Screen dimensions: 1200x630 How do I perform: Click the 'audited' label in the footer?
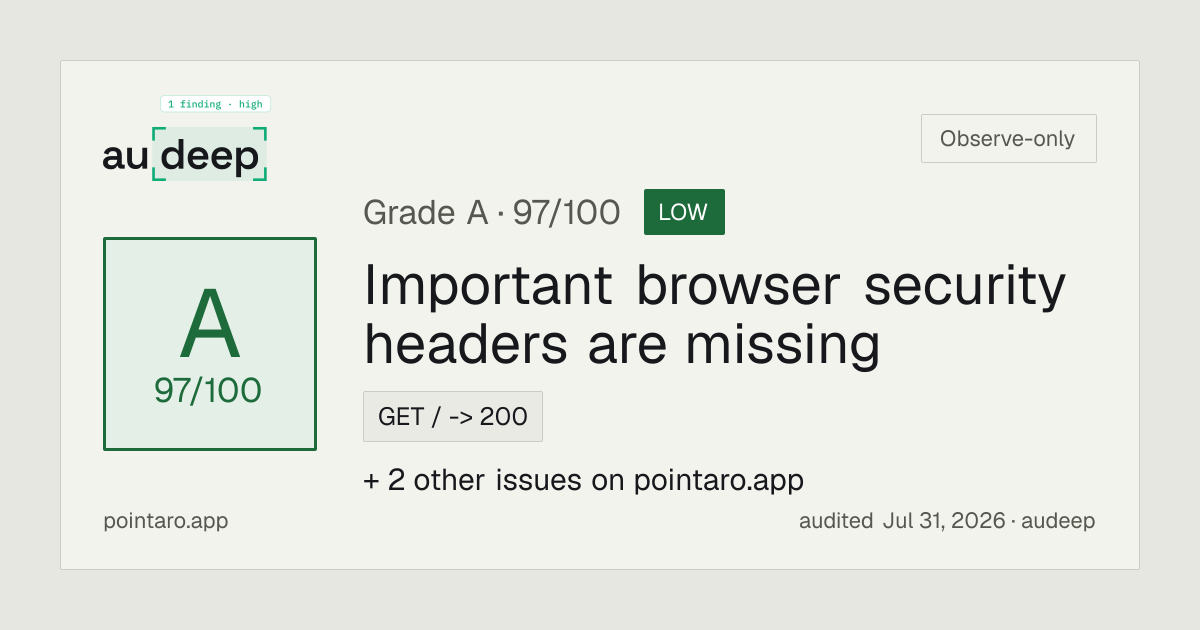pyautogui.click(x=836, y=521)
